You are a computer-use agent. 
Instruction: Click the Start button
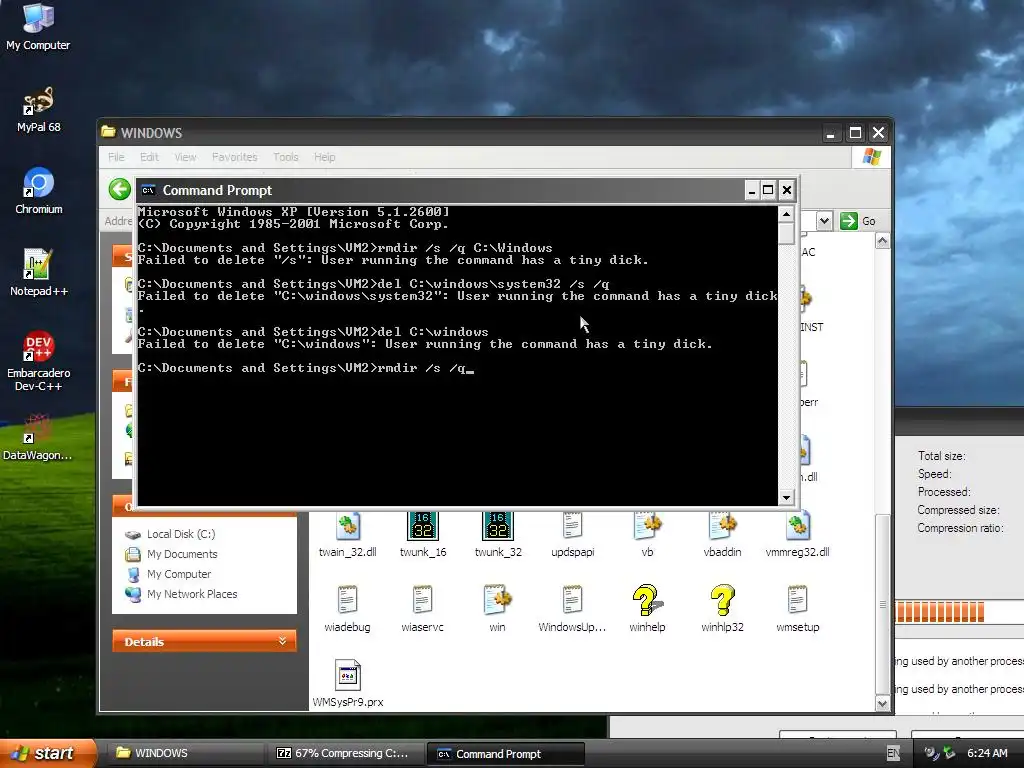47,753
